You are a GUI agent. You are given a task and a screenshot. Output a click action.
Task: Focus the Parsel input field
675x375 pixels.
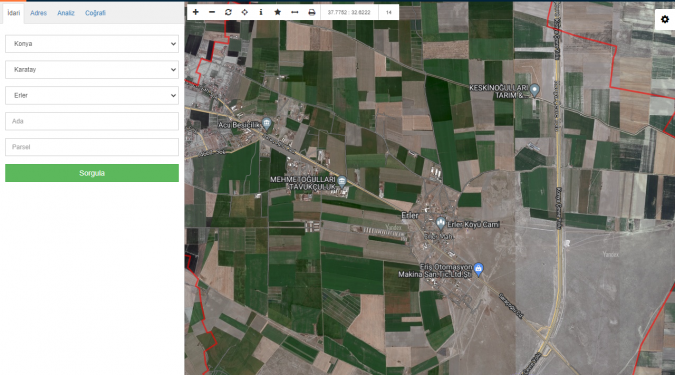click(92, 147)
